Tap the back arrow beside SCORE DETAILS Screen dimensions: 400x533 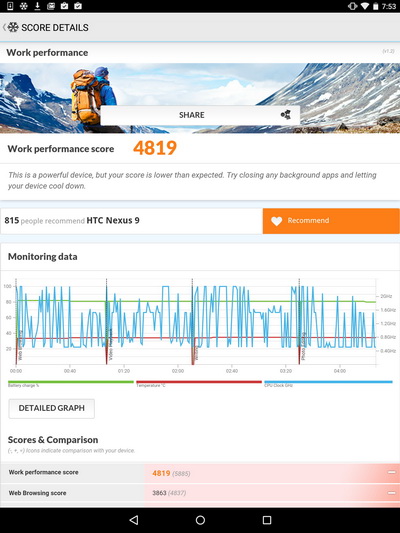click(x=4, y=27)
